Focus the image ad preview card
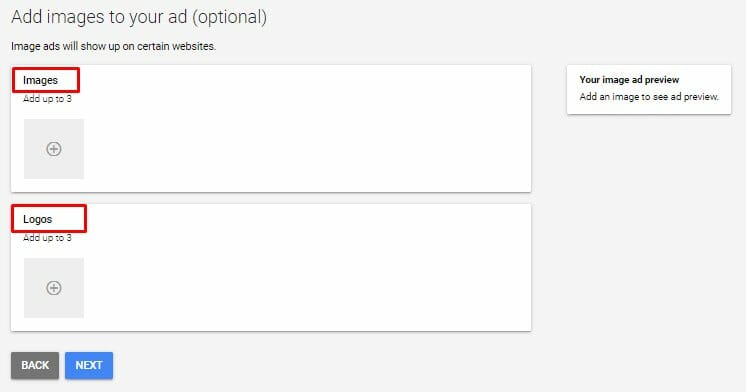Image resolution: width=746 pixels, height=392 pixels. coord(649,89)
